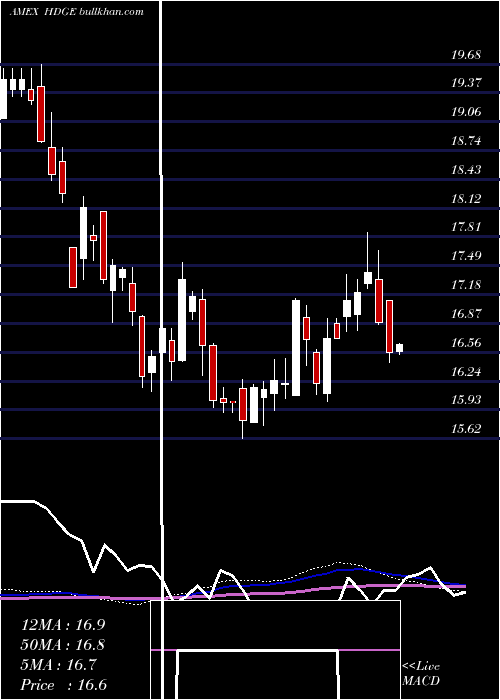The image size is (500, 700).
Task: Click the Live MACD label
Action: (x=421, y=674)
